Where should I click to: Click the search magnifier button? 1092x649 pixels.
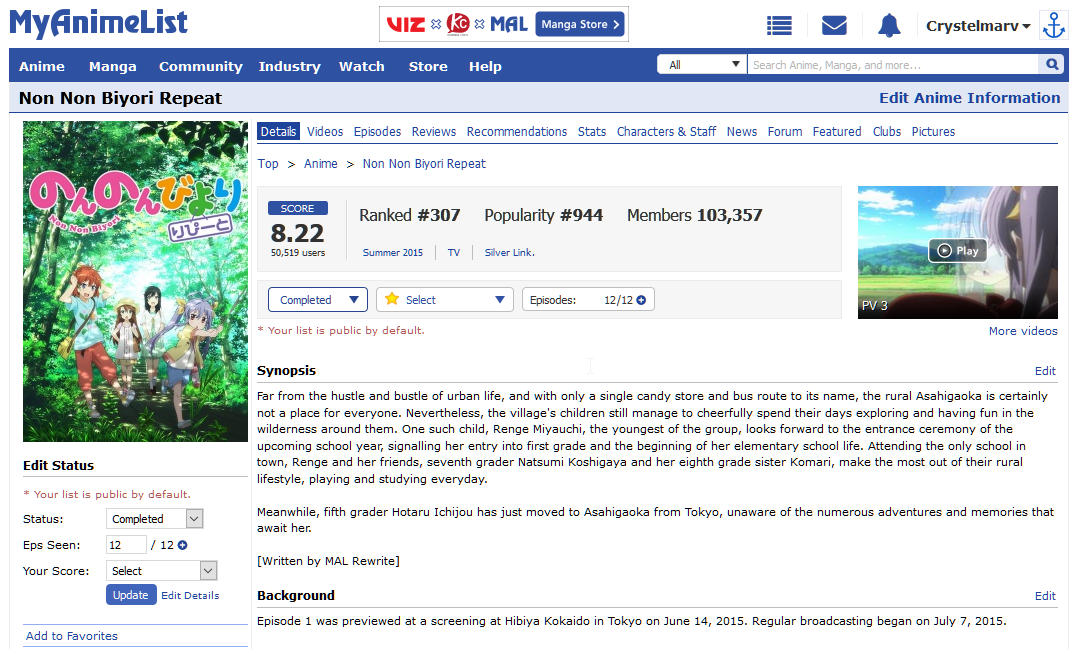point(1052,65)
